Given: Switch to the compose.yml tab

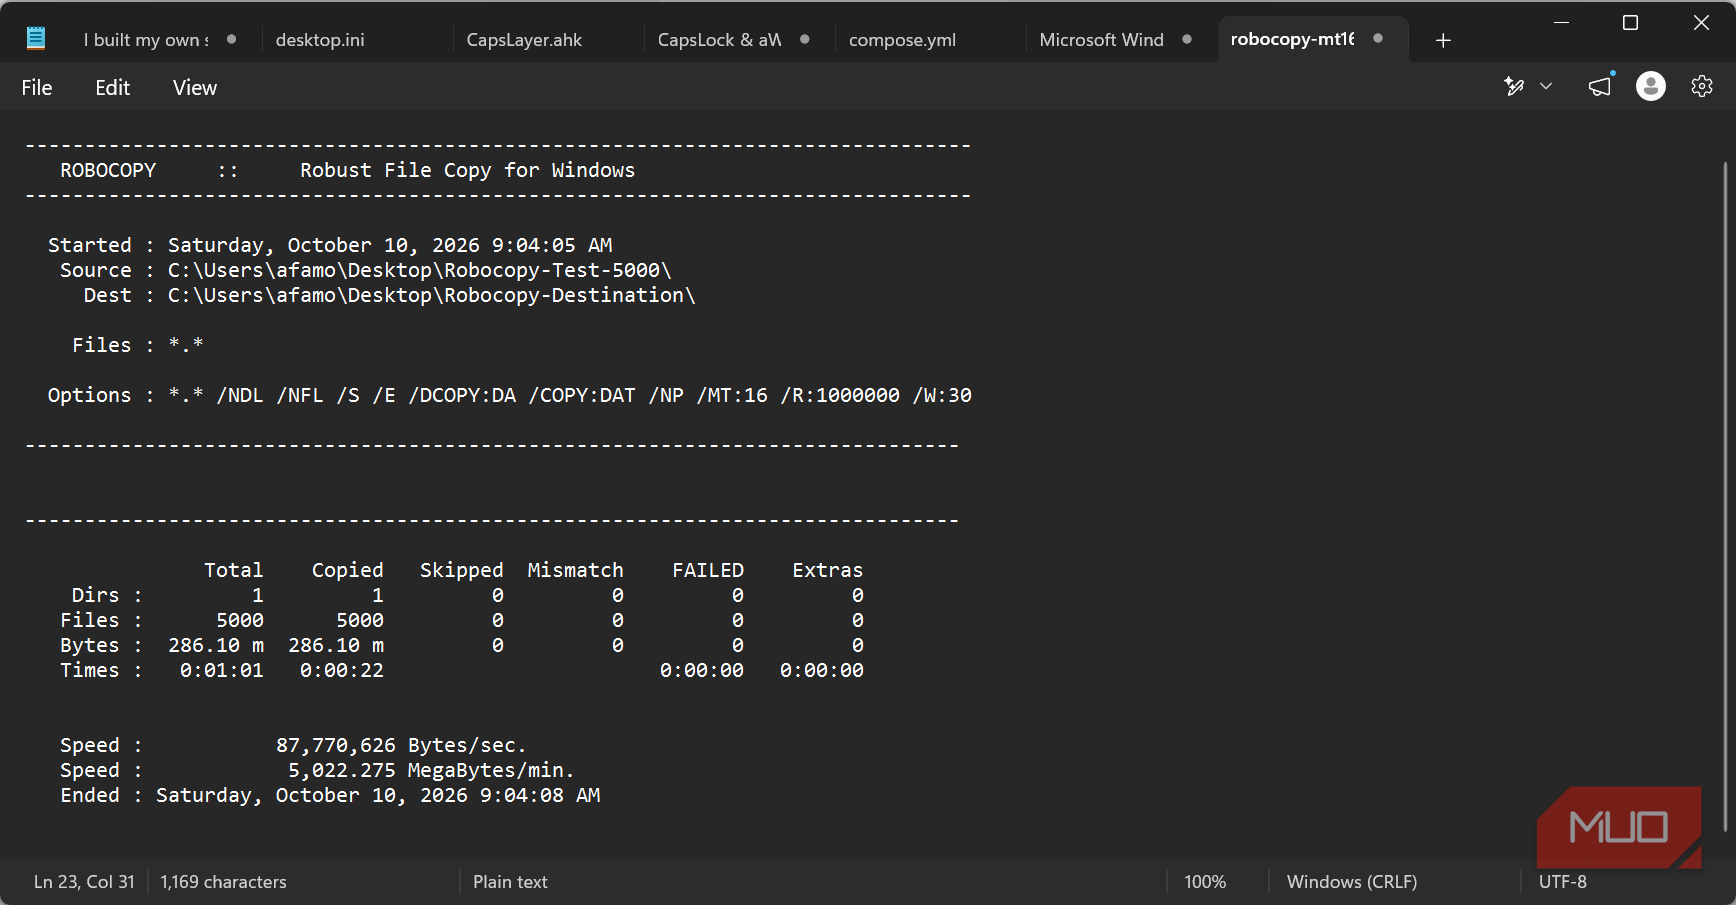Looking at the screenshot, I should coord(902,40).
